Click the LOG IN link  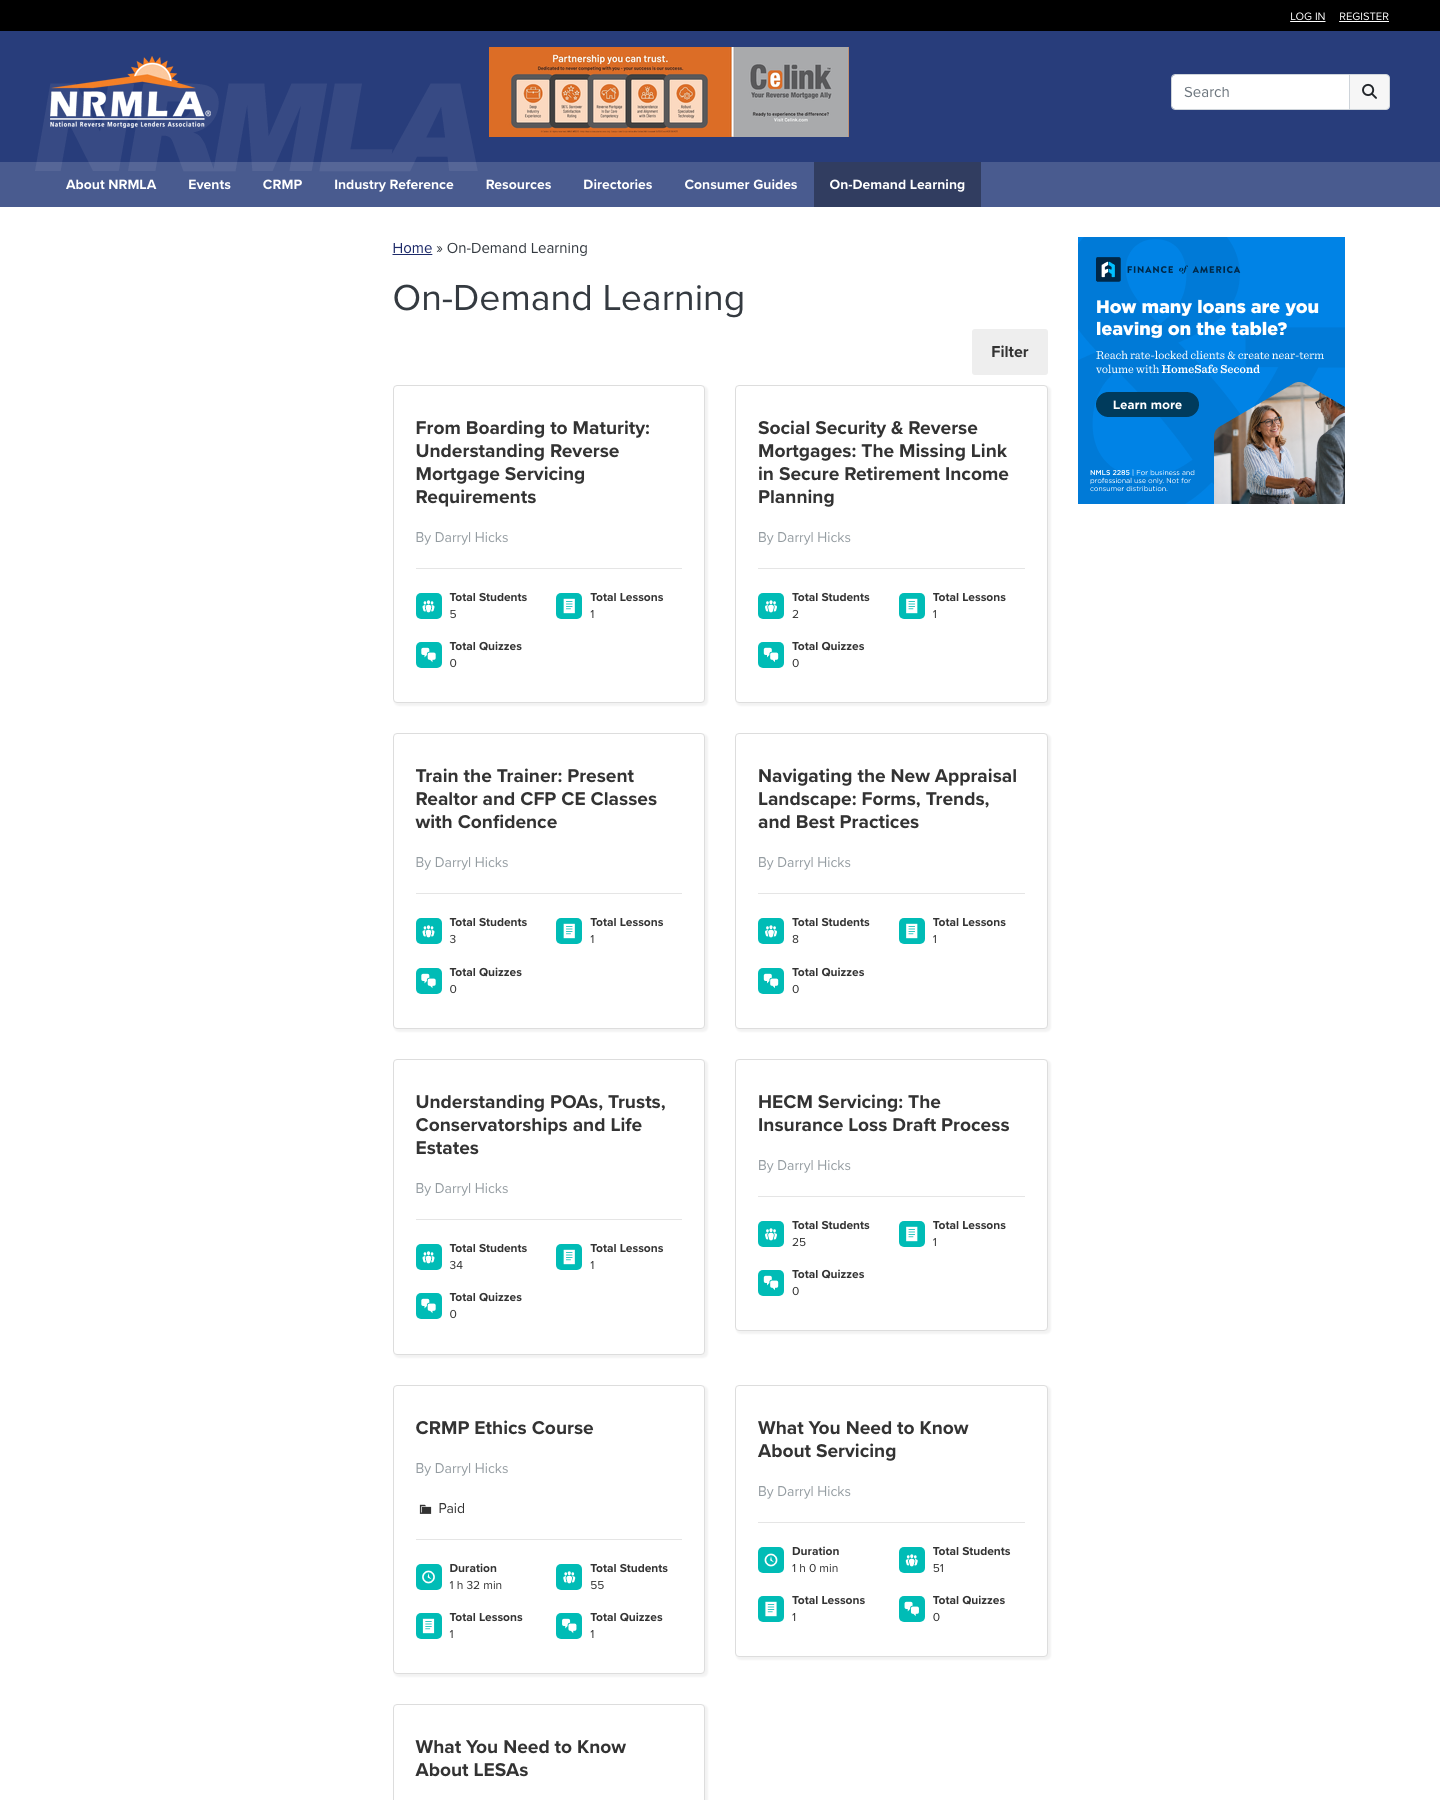pos(1307,16)
